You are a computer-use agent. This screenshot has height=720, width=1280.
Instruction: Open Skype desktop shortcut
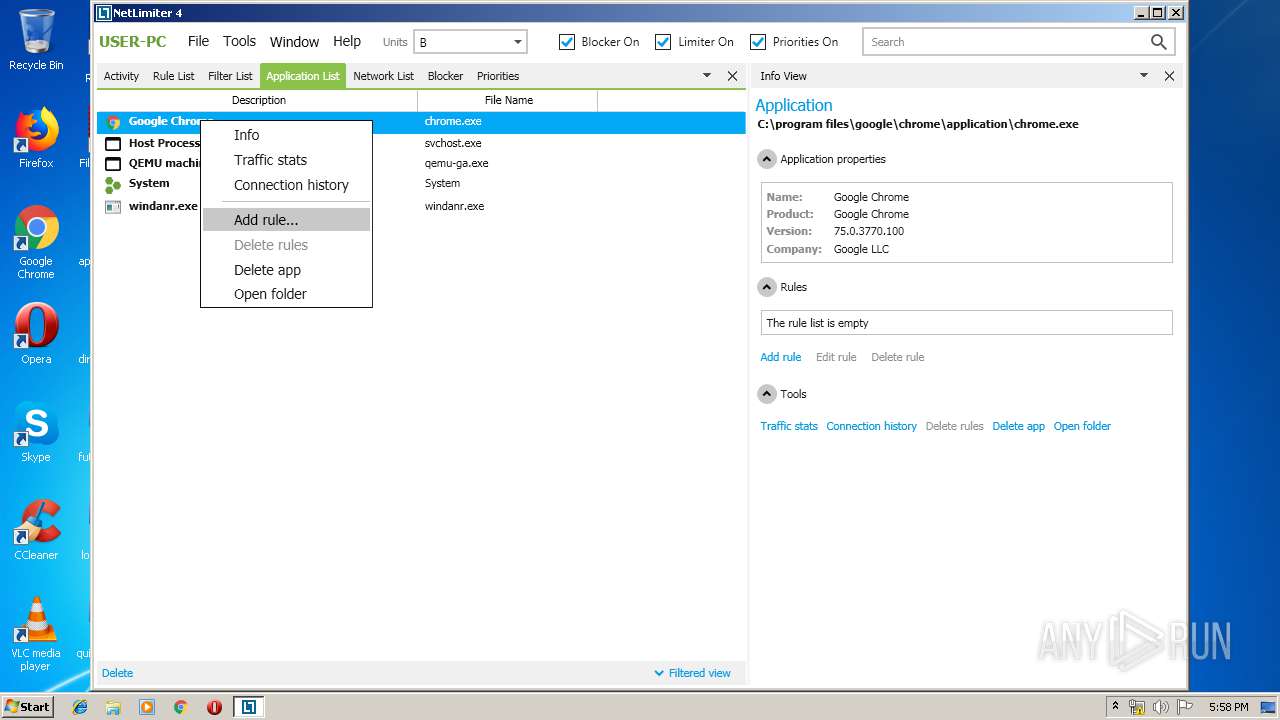[x=36, y=432]
